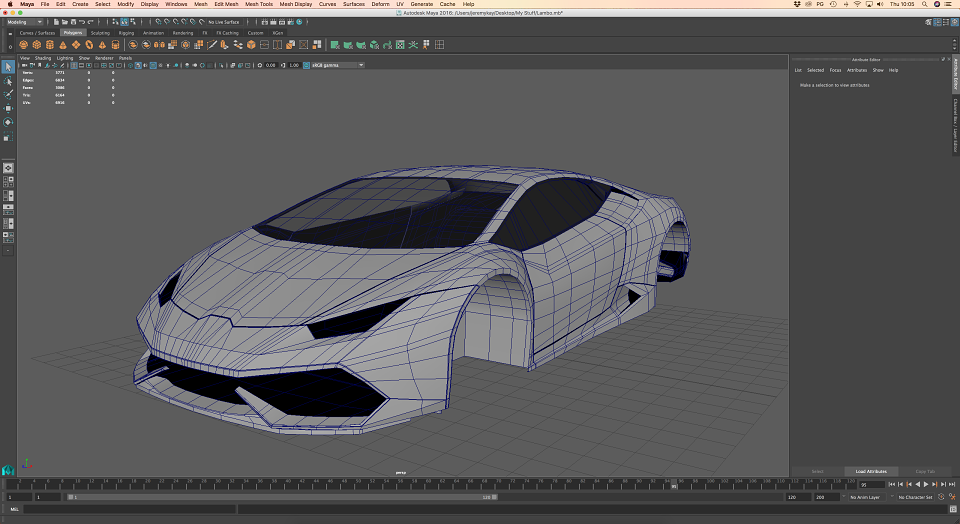Activate the Rotate tool
The image size is (960, 524).
(8, 122)
